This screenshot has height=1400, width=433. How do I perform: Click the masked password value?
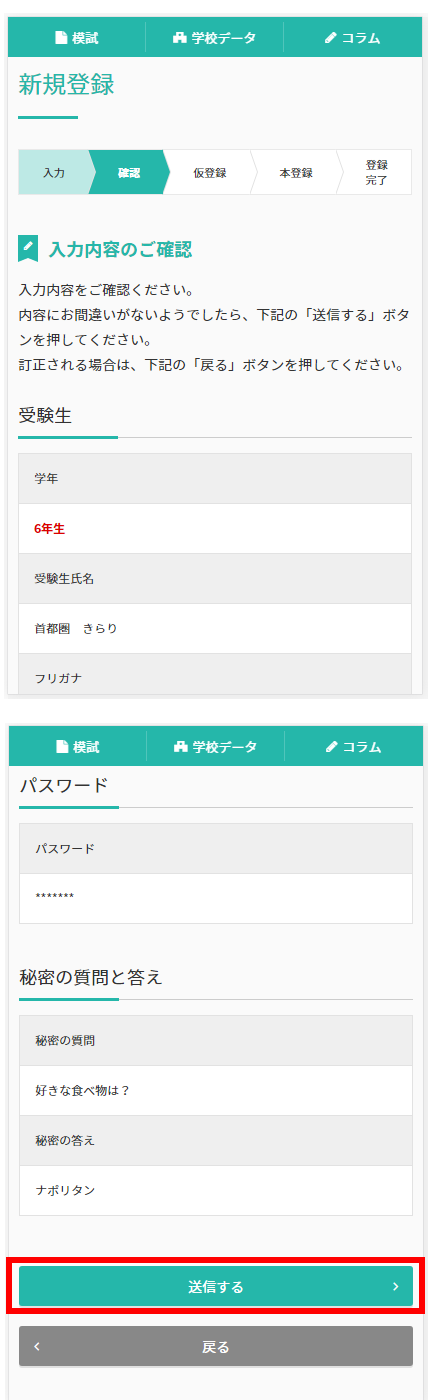(55, 897)
